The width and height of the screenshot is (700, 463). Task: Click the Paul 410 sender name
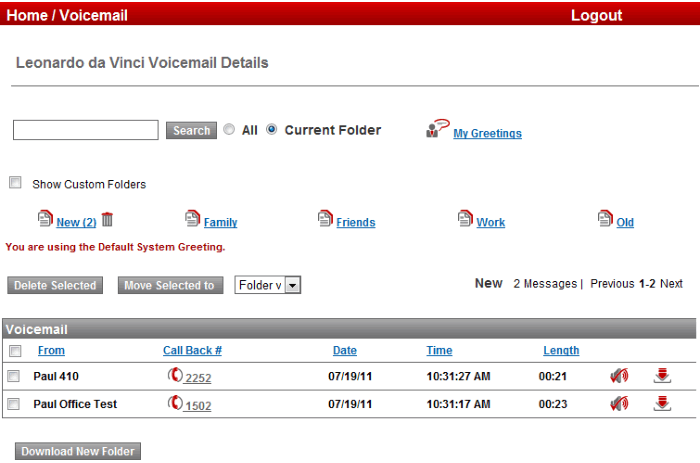pos(56,376)
